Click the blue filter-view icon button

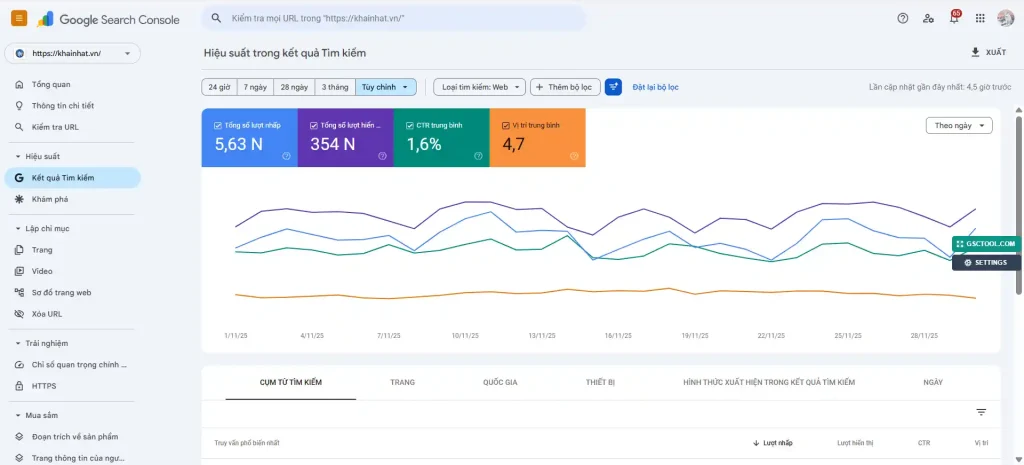tap(613, 87)
